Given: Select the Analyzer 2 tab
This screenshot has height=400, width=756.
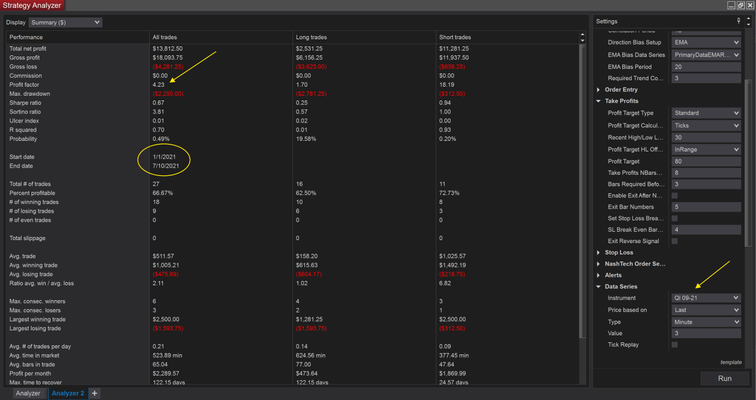Looking at the screenshot, I should click(70, 393).
